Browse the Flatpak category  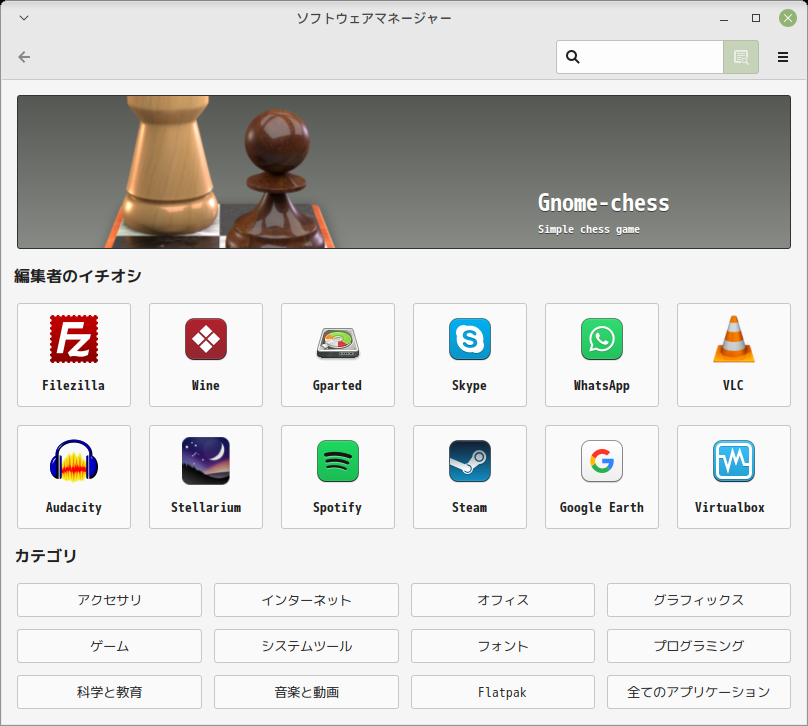tap(502, 692)
